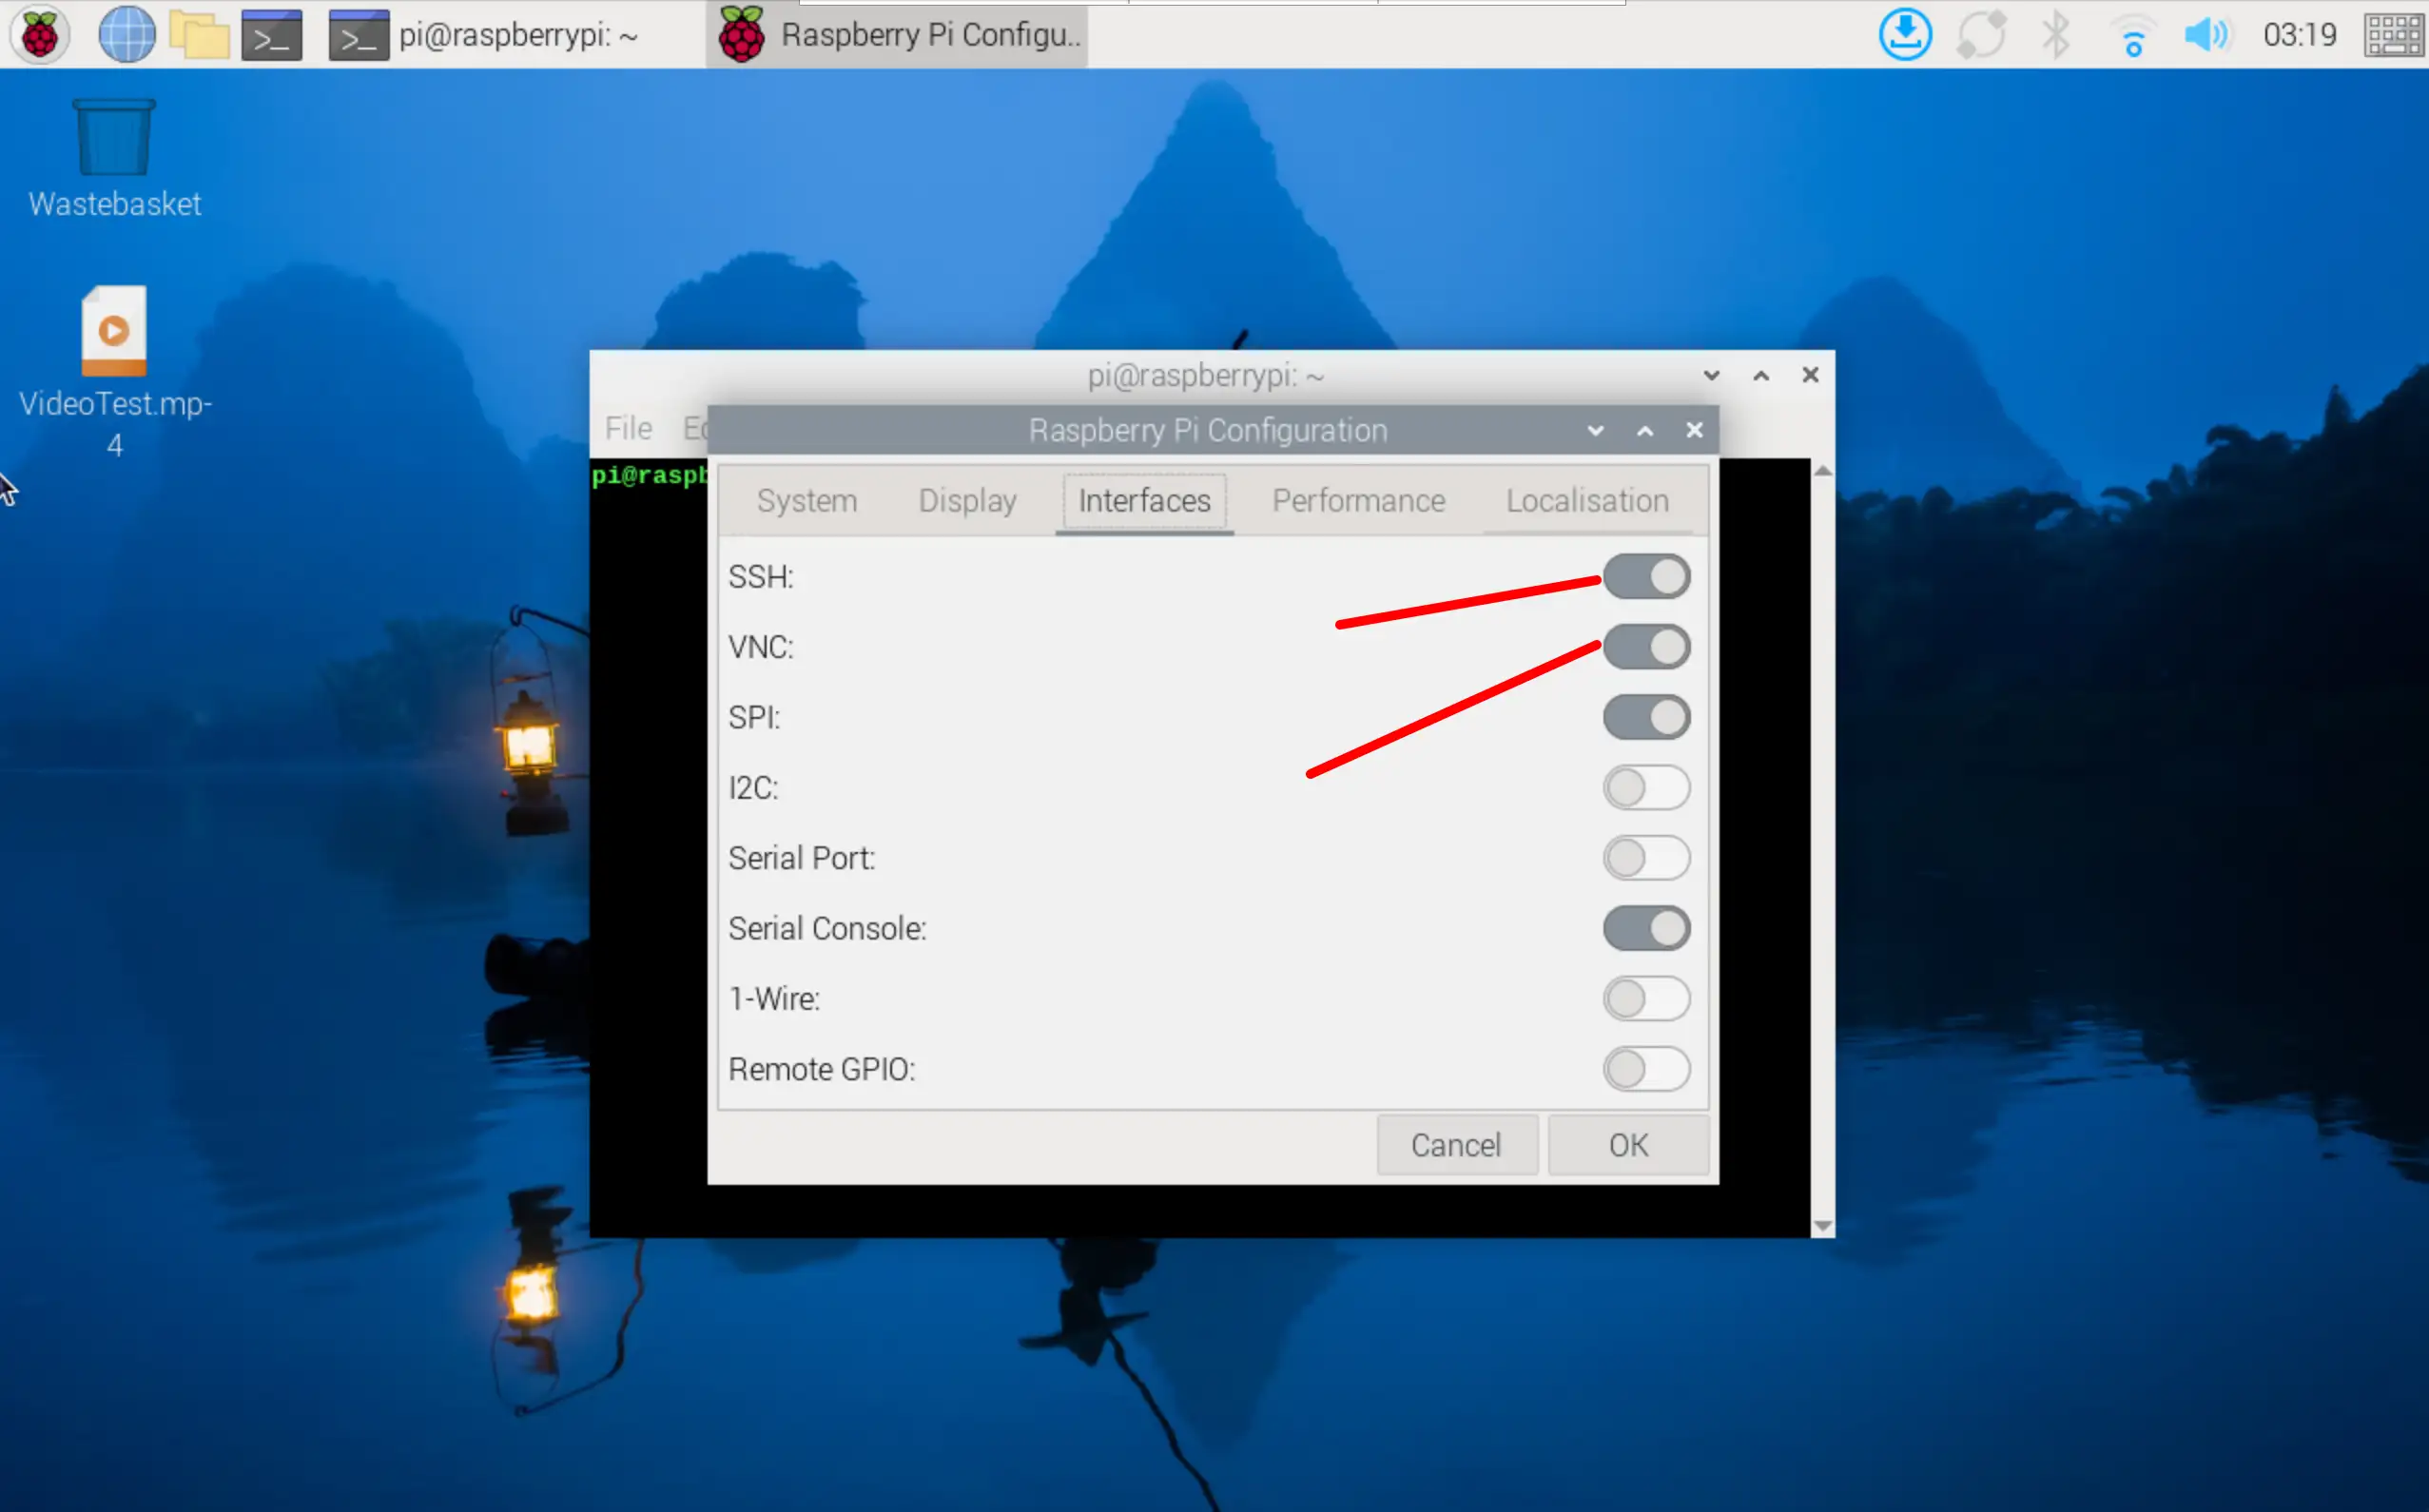This screenshot has height=1512, width=2429.
Task: Select Raspberry Pi Configuration taskbar entry
Action: click(897, 35)
